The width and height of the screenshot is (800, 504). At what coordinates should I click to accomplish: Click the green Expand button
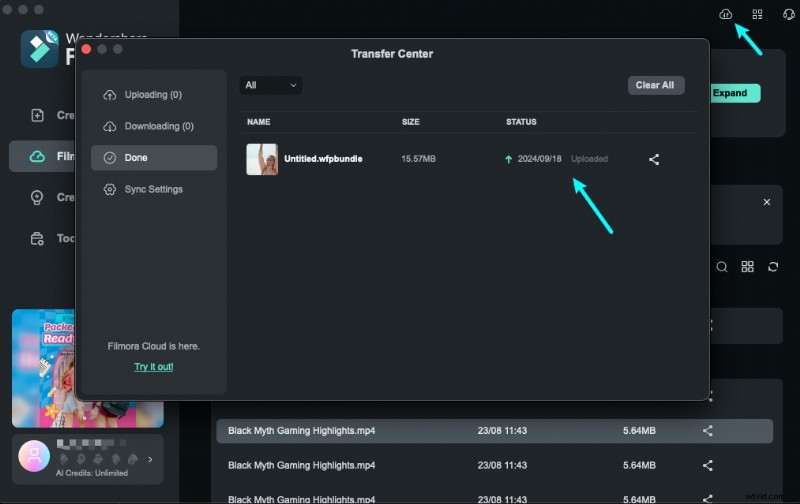click(x=732, y=93)
